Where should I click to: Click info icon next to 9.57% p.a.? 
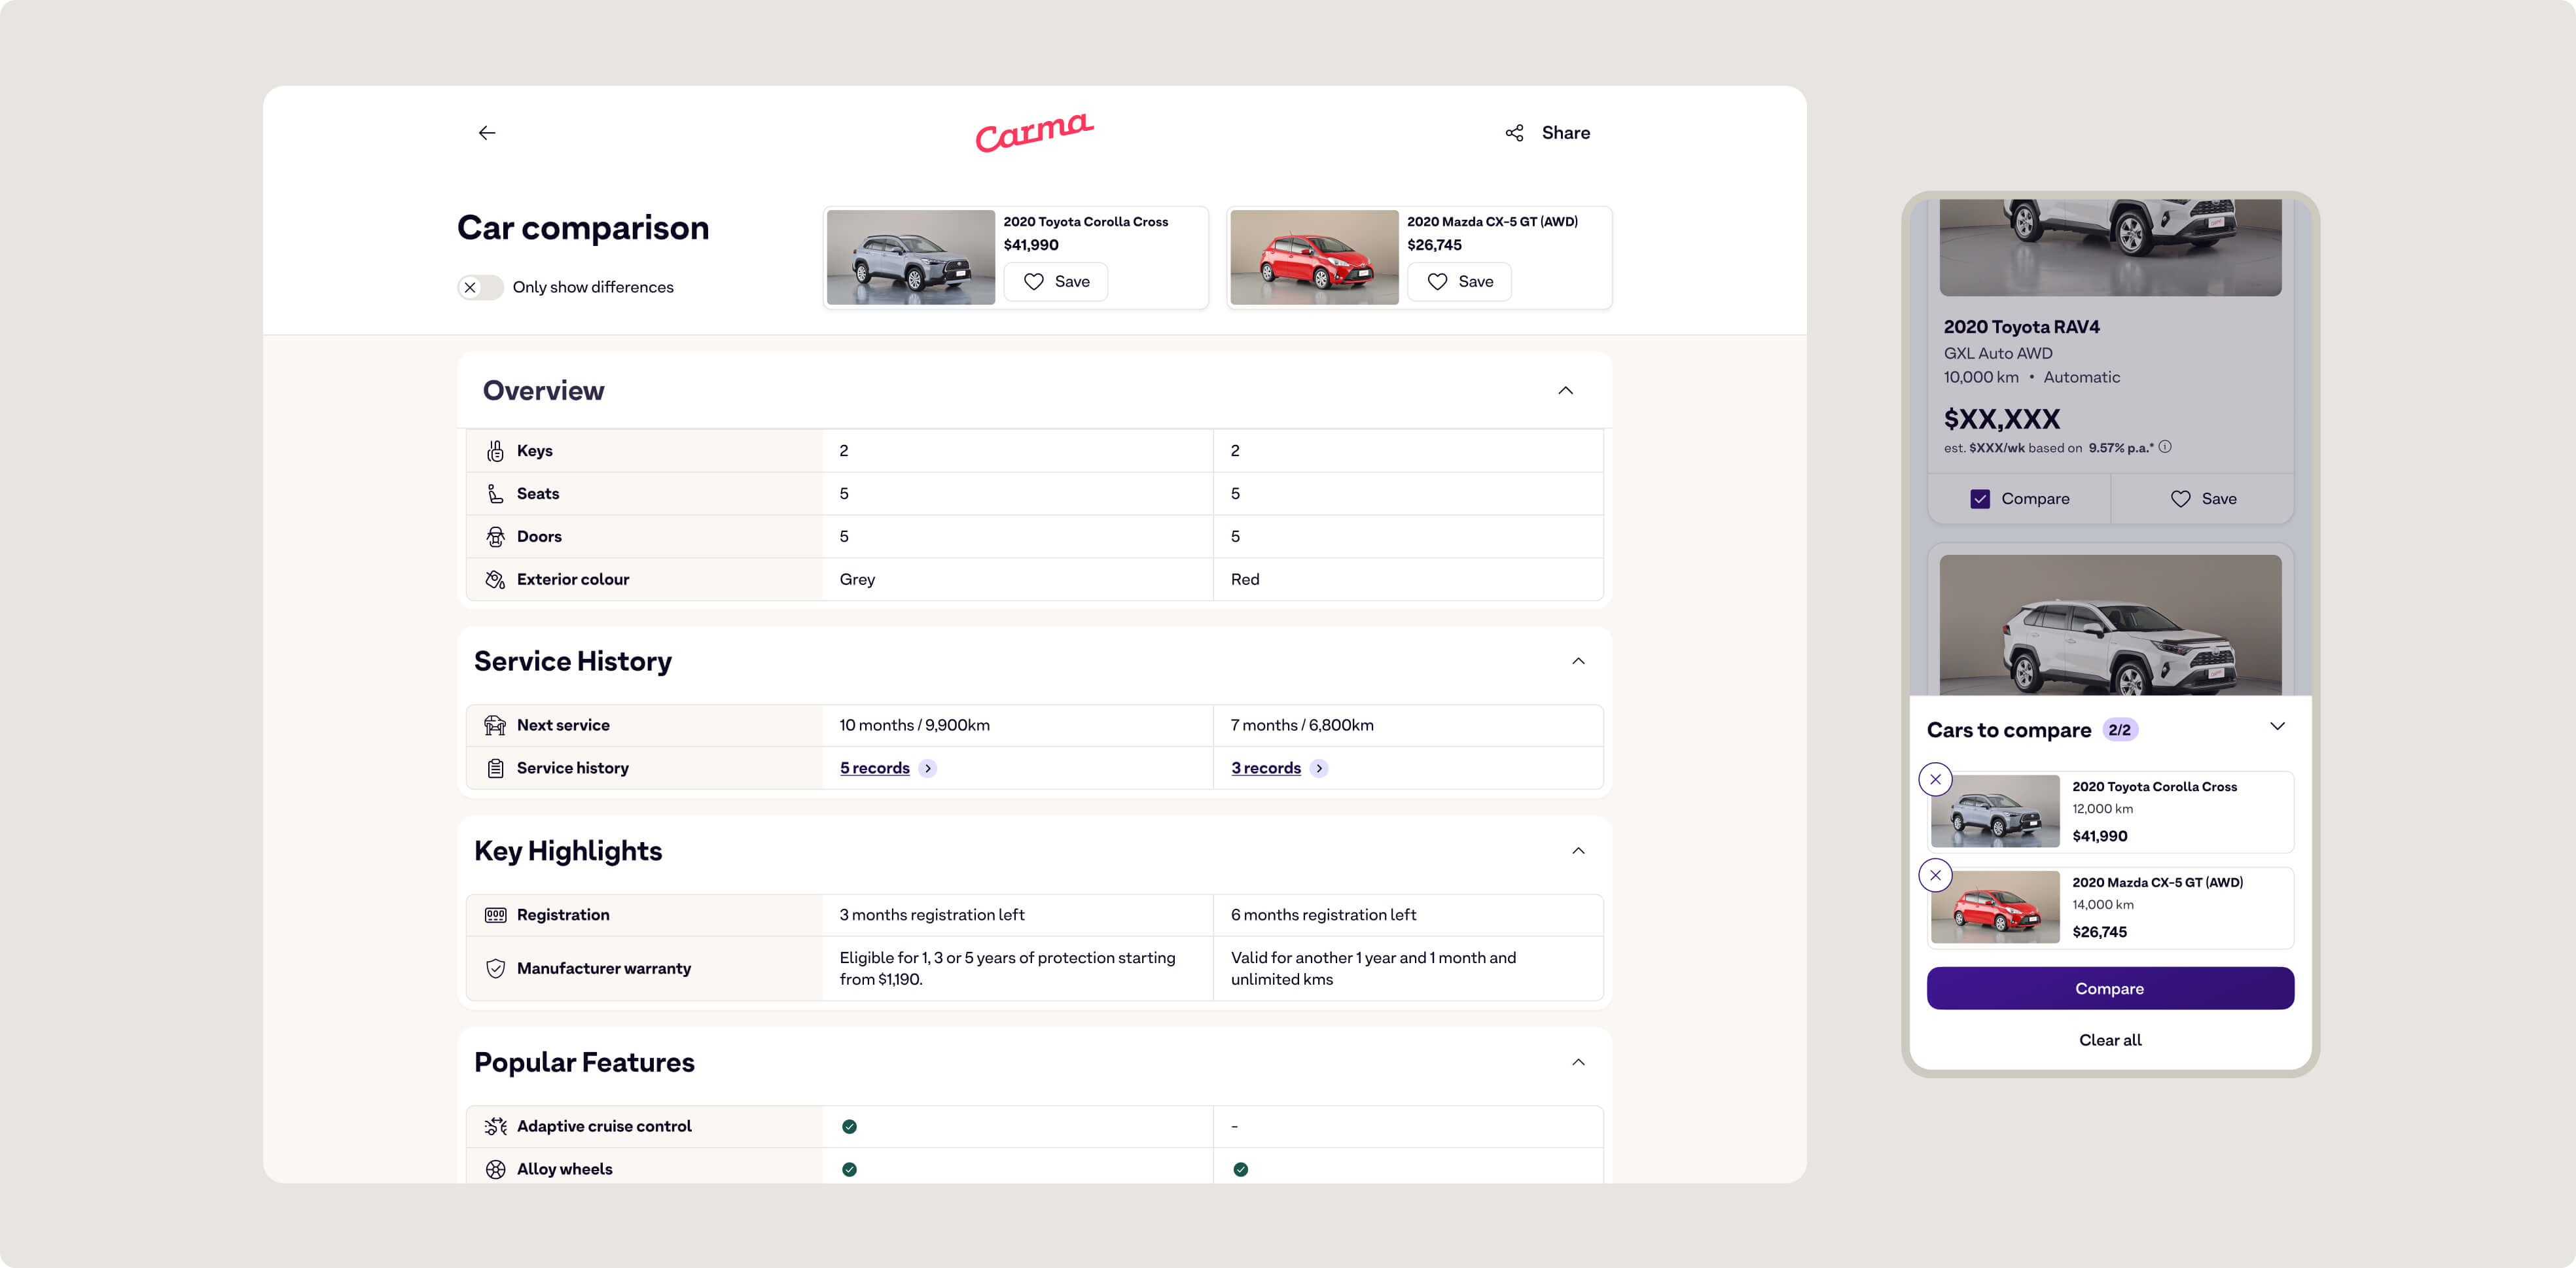[2165, 447]
